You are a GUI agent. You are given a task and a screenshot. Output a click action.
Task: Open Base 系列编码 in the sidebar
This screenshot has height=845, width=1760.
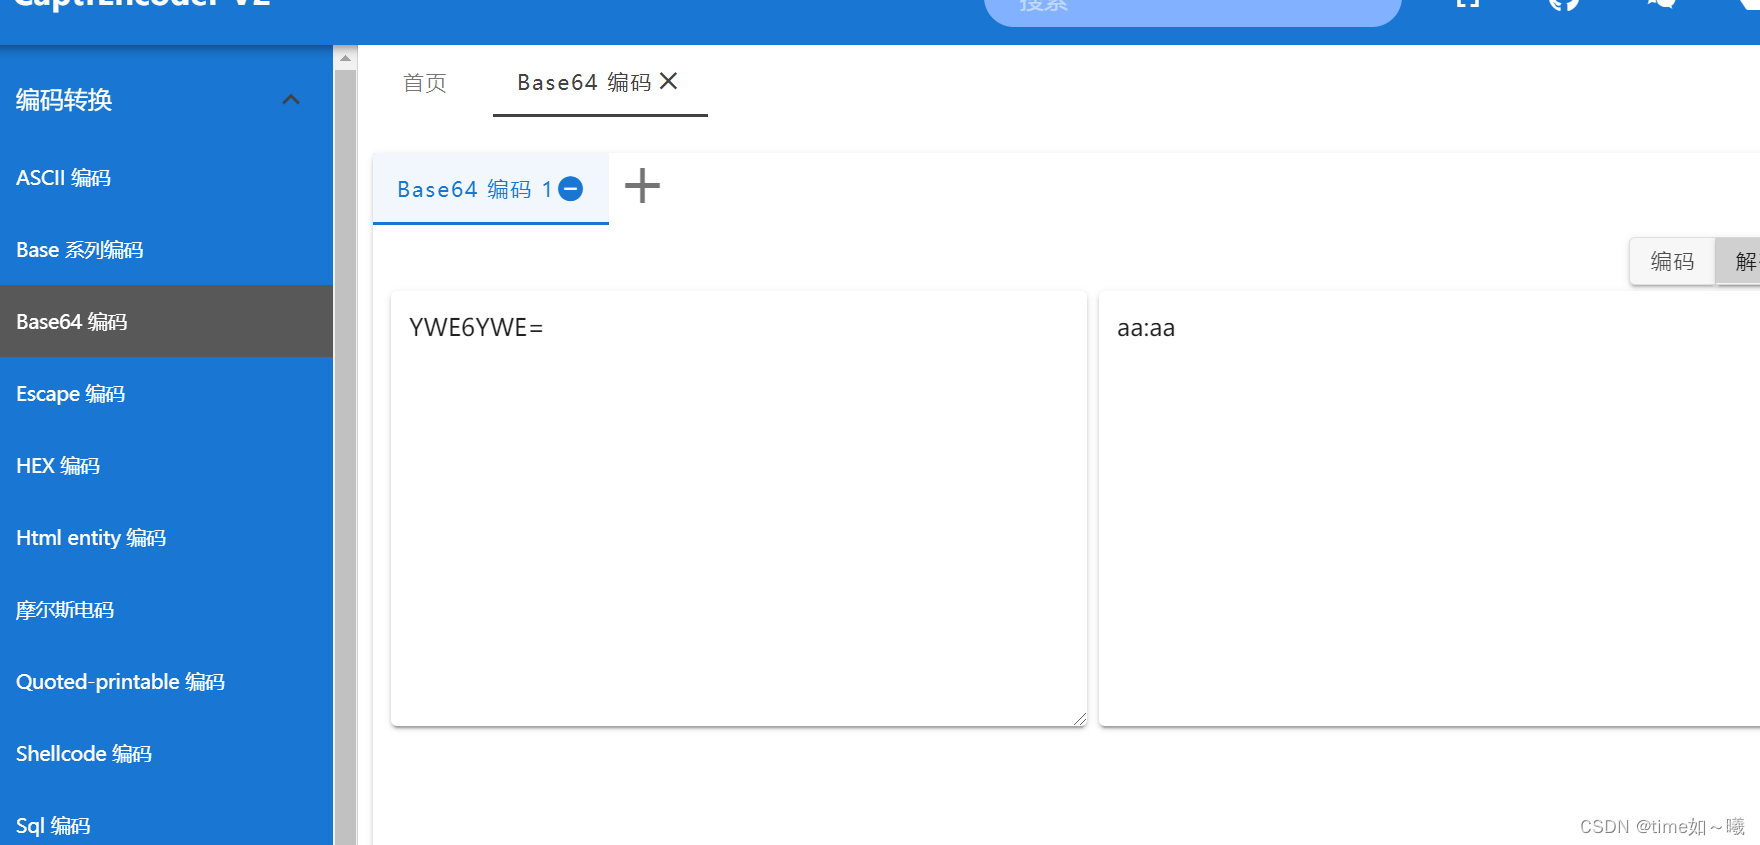[x=166, y=250]
